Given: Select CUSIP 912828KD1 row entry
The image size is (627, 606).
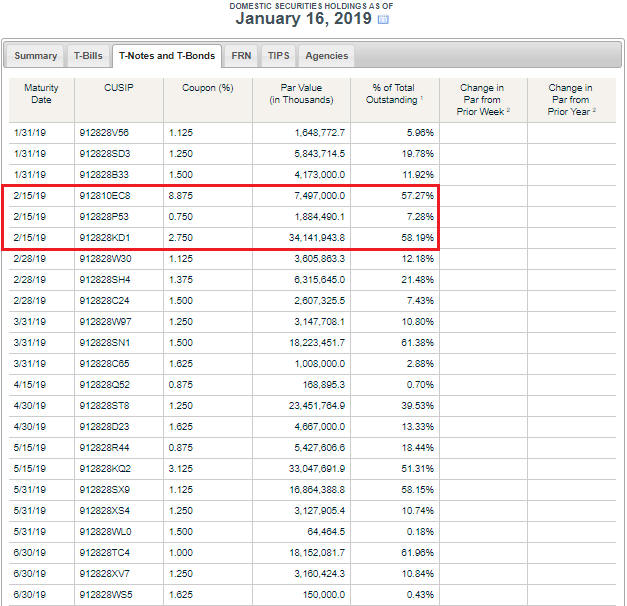Looking at the screenshot, I should pyautogui.click(x=105, y=238).
